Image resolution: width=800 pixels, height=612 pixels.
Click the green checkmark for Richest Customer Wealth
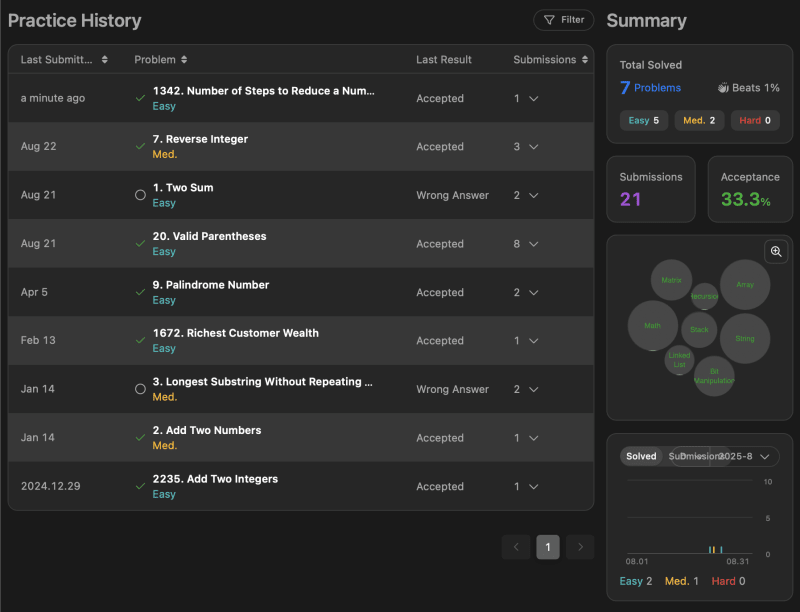point(140,340)
